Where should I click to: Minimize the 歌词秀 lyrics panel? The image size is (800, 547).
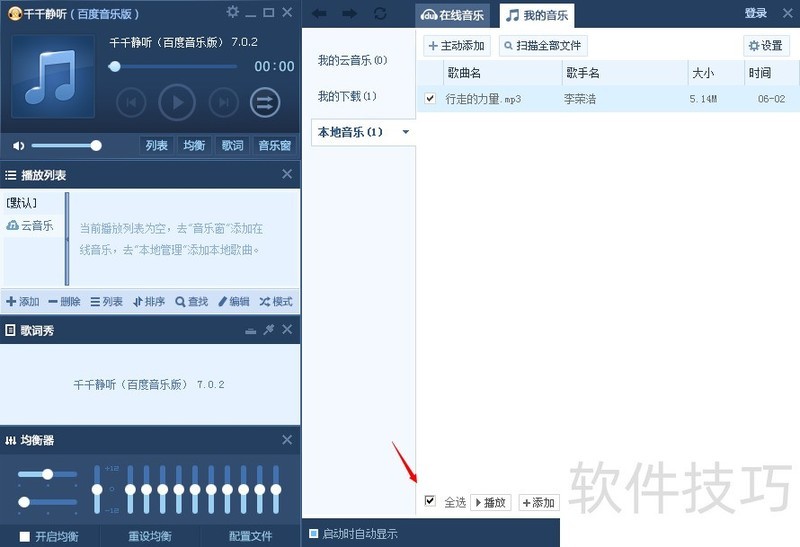click(x=251, y=331)
